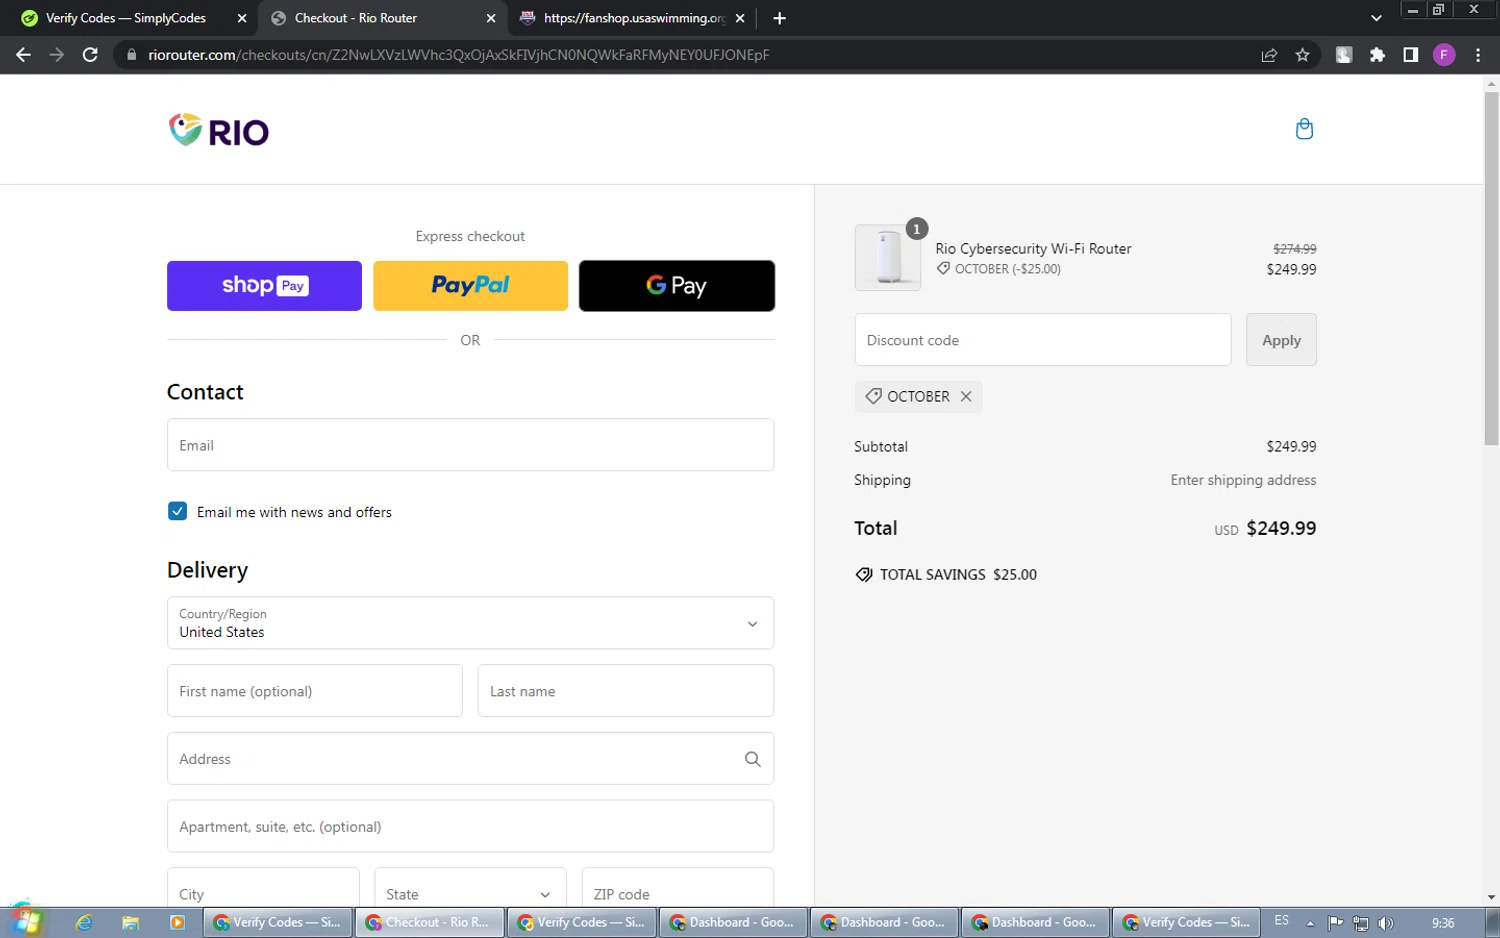
Task: Open Chrome profile avatar F
Action: coord(1443,55)
